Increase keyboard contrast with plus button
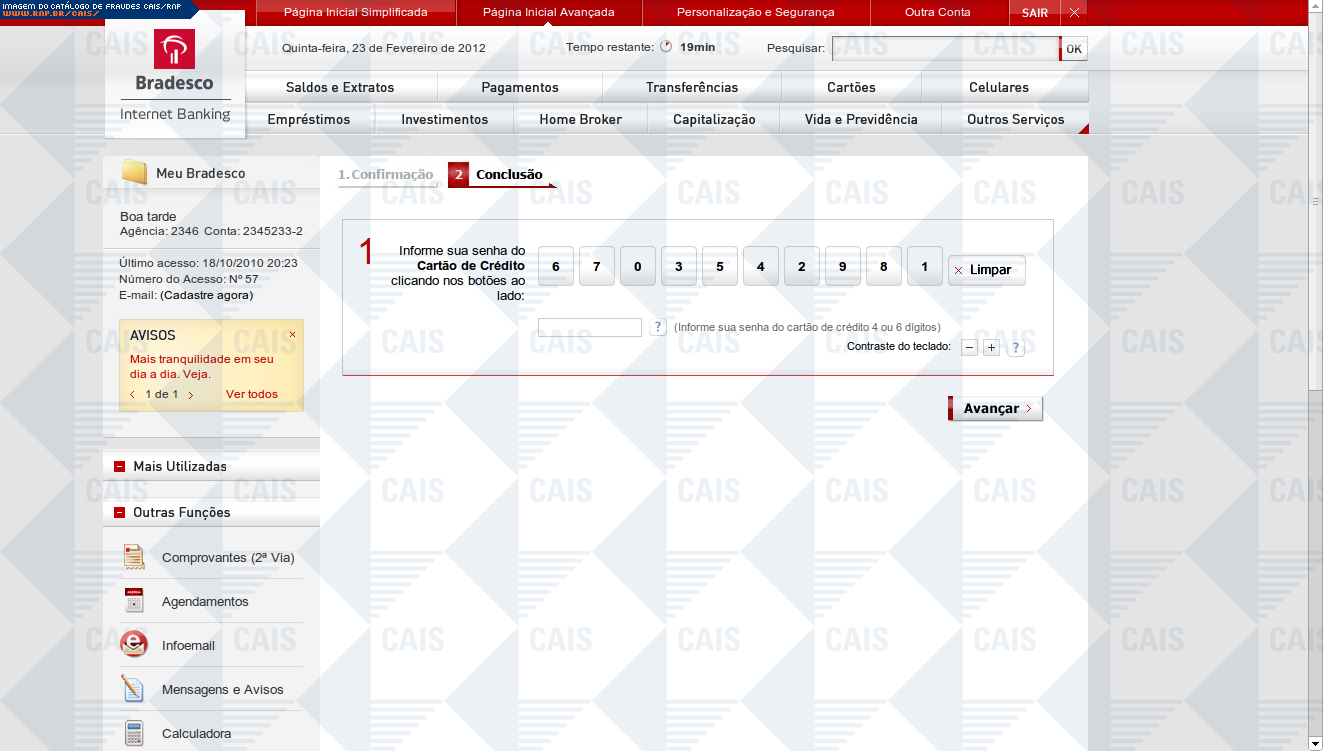Viewport: 1323px width, 751px height. tap(991, 347)
